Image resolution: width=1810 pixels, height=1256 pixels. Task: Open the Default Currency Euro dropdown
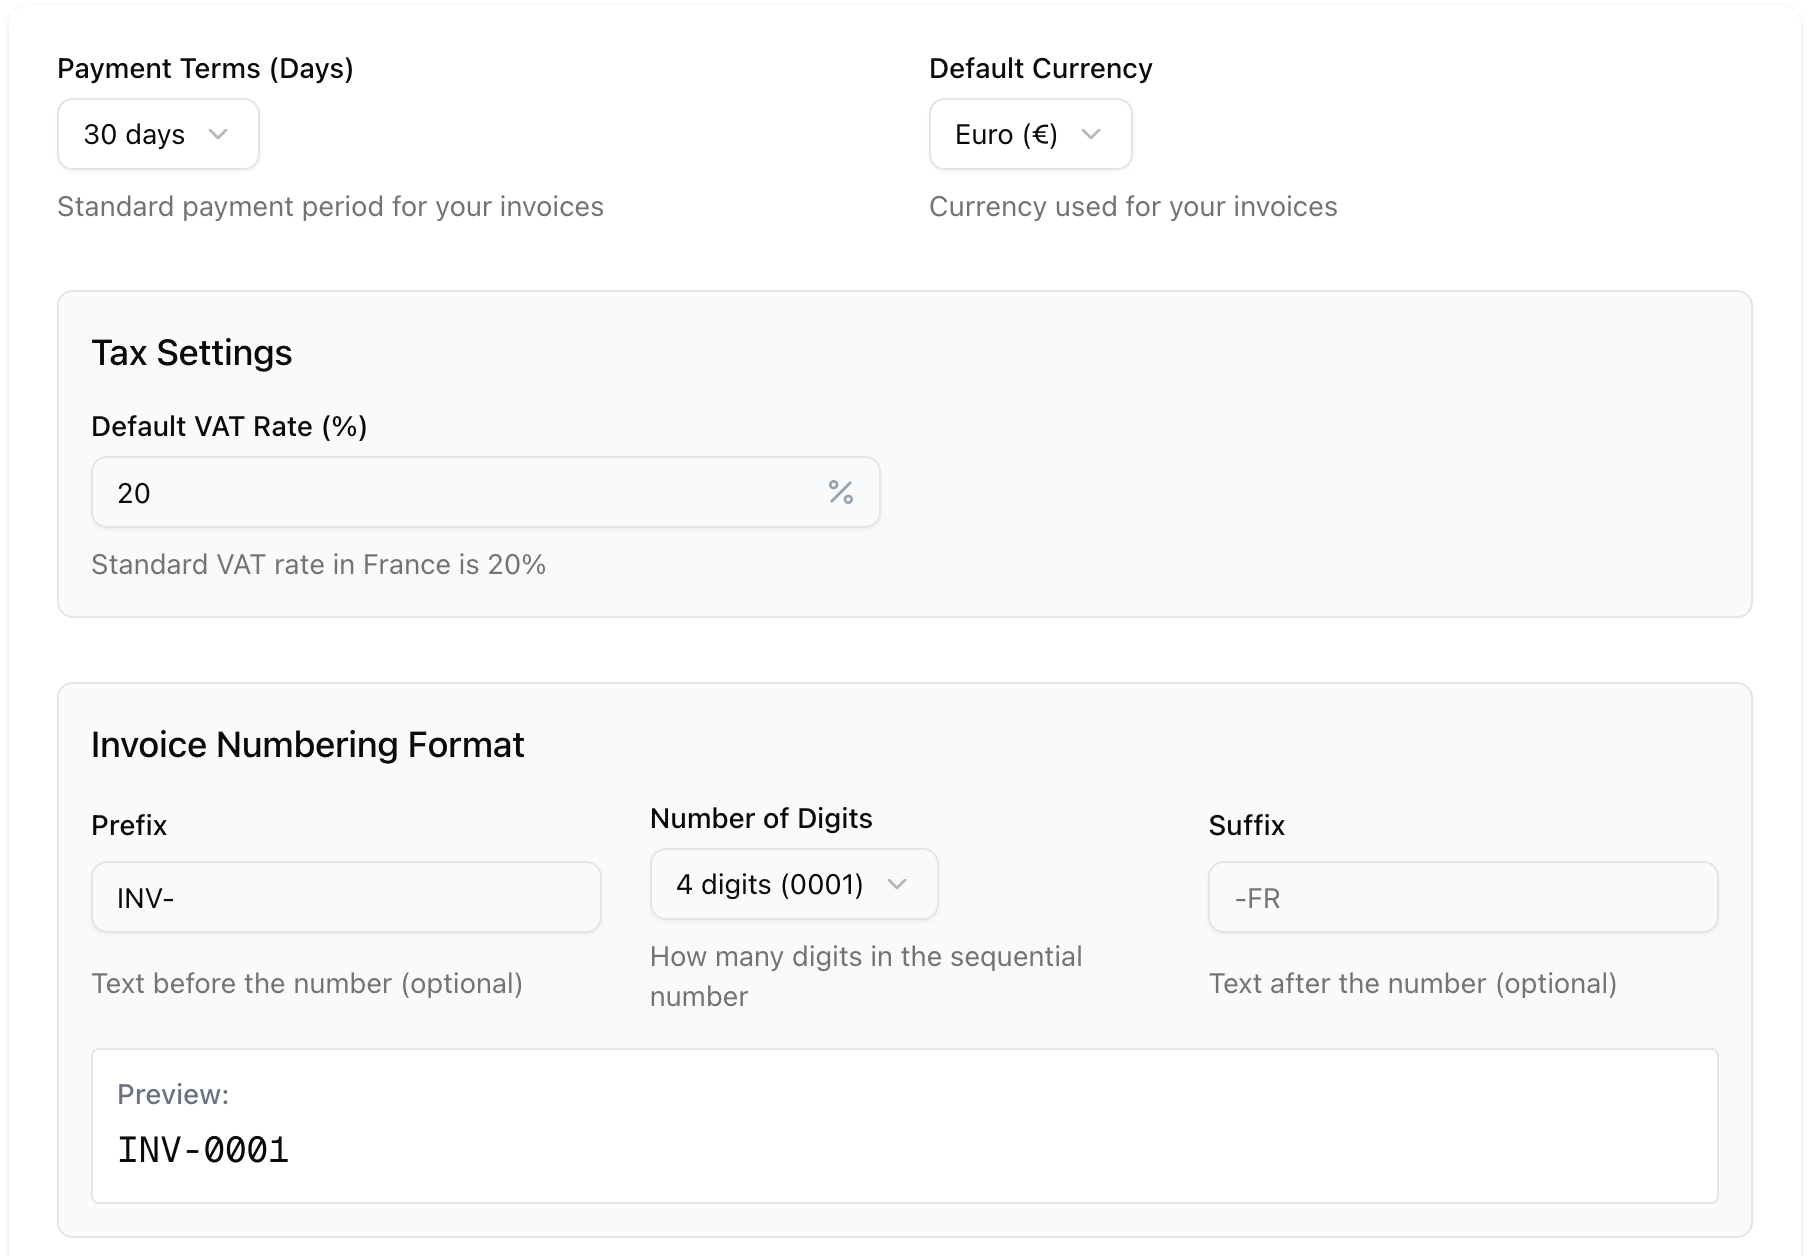tap(1030, 134)
